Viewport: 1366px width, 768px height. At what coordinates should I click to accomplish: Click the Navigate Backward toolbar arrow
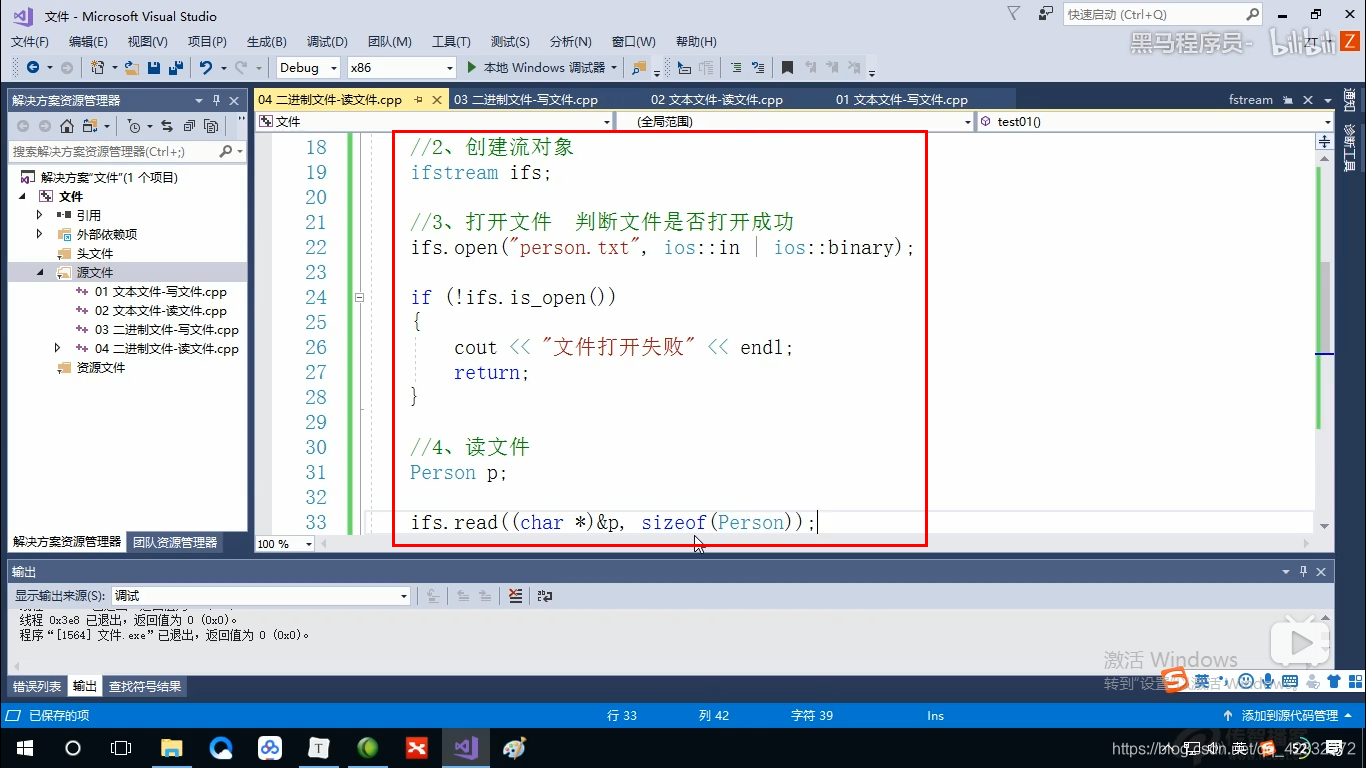[32, 67]
